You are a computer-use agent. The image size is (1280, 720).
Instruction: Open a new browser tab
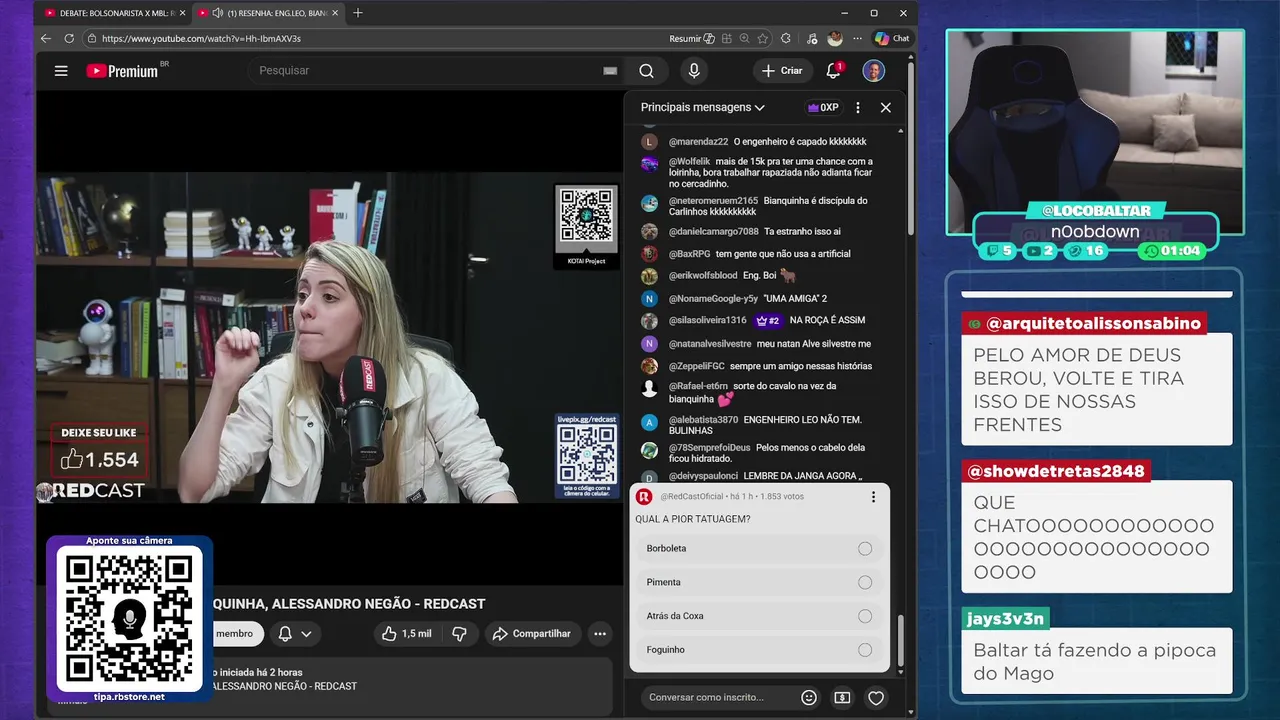click(358, 13)
